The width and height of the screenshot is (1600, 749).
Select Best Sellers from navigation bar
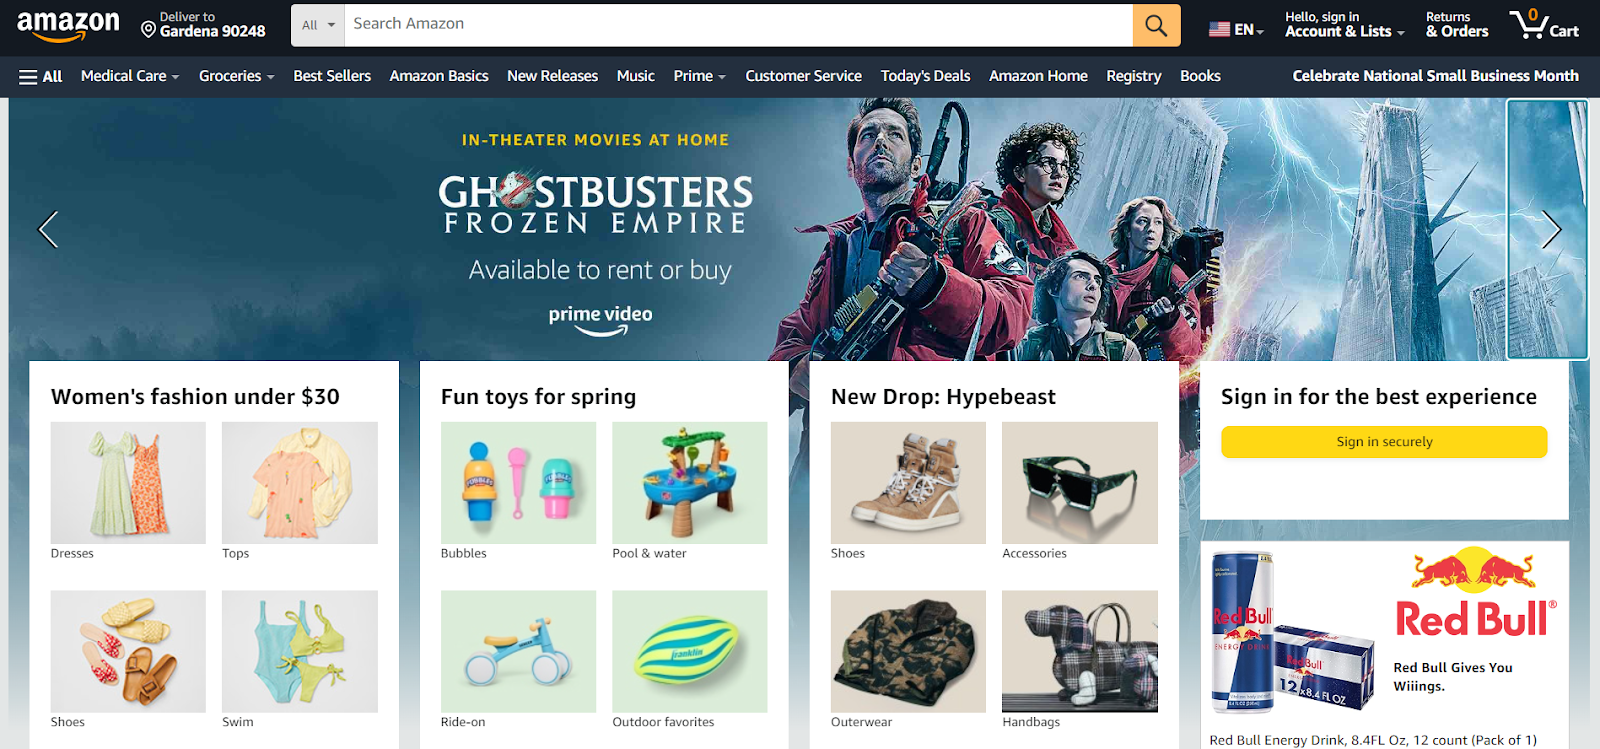(x=332, y=76)
